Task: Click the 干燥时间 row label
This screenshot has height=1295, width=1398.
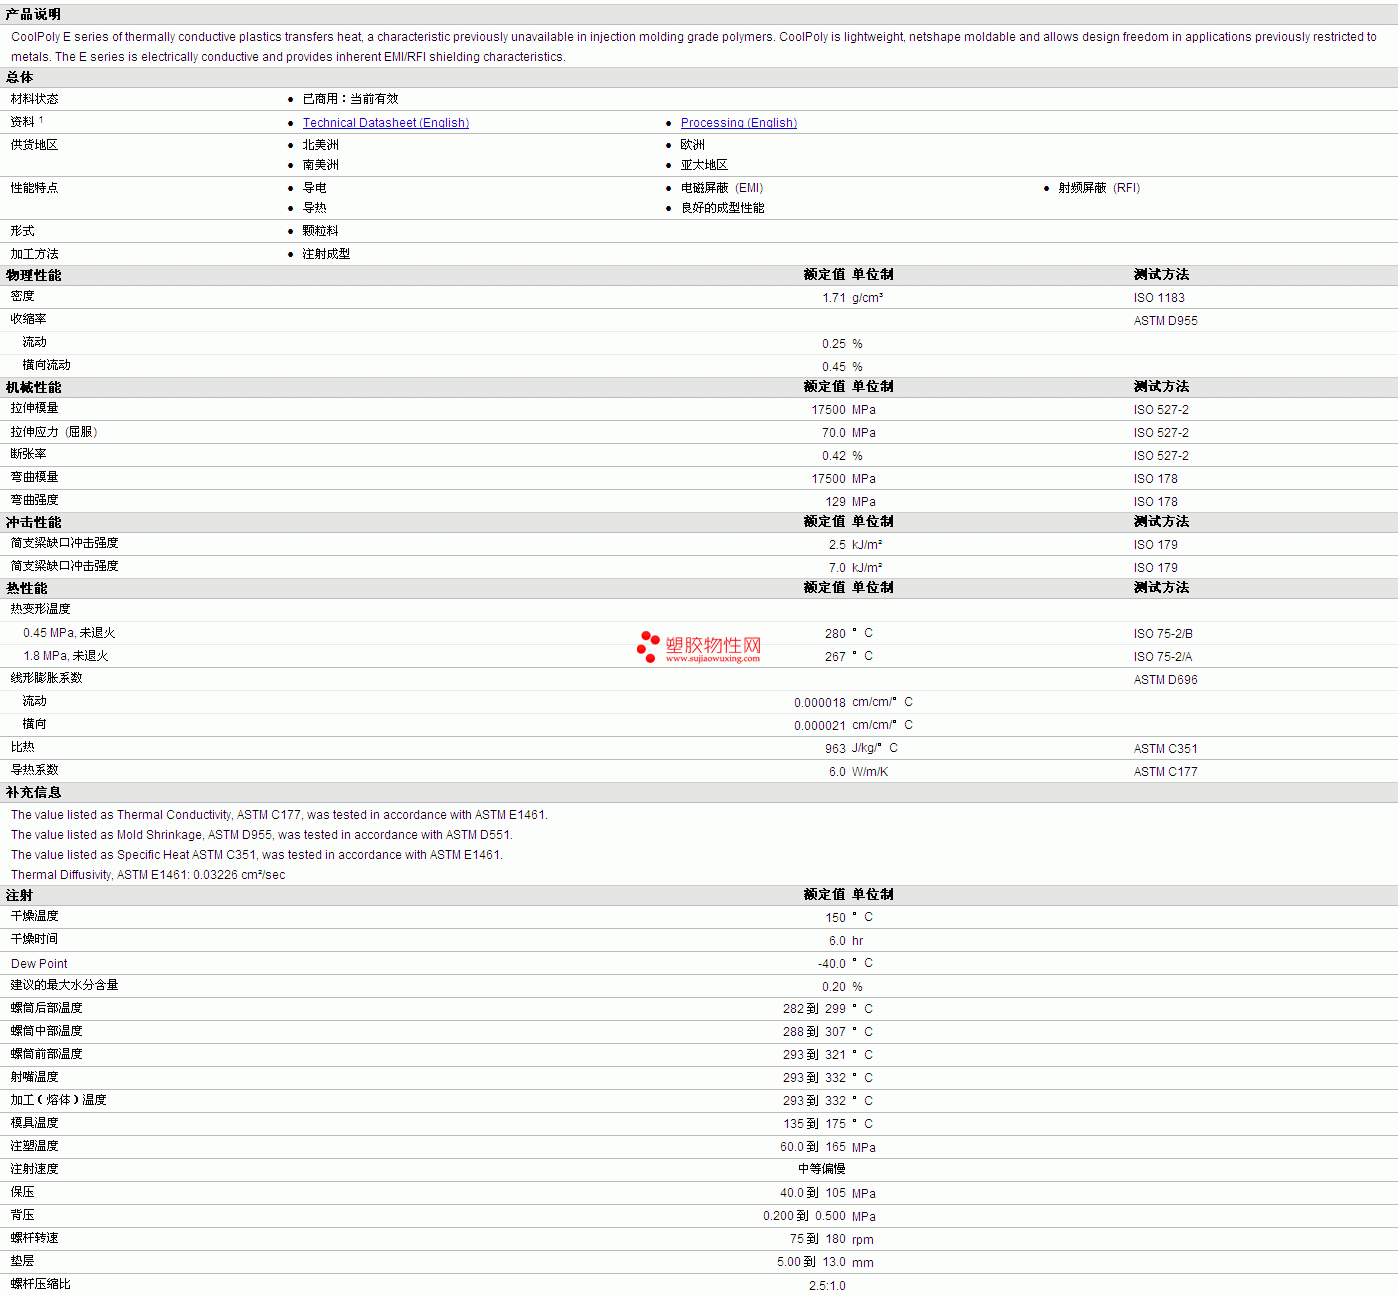Action: [35, 939]
